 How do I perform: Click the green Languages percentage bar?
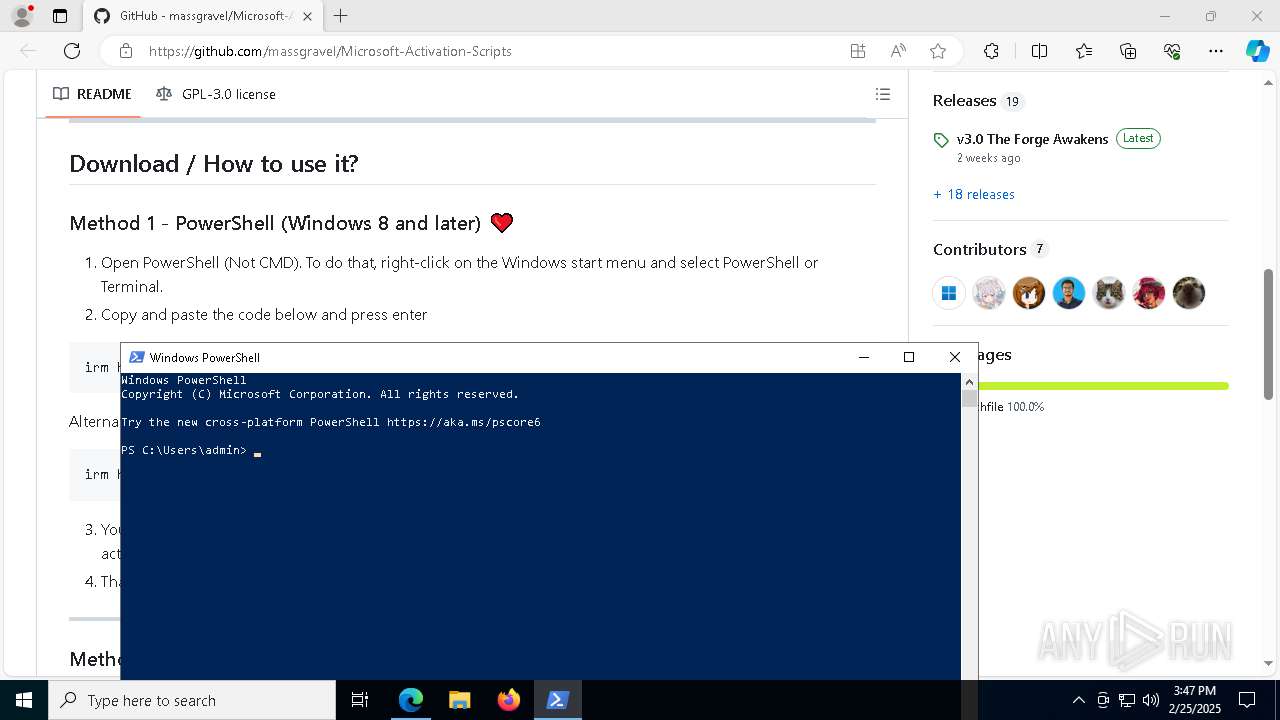1103,386
